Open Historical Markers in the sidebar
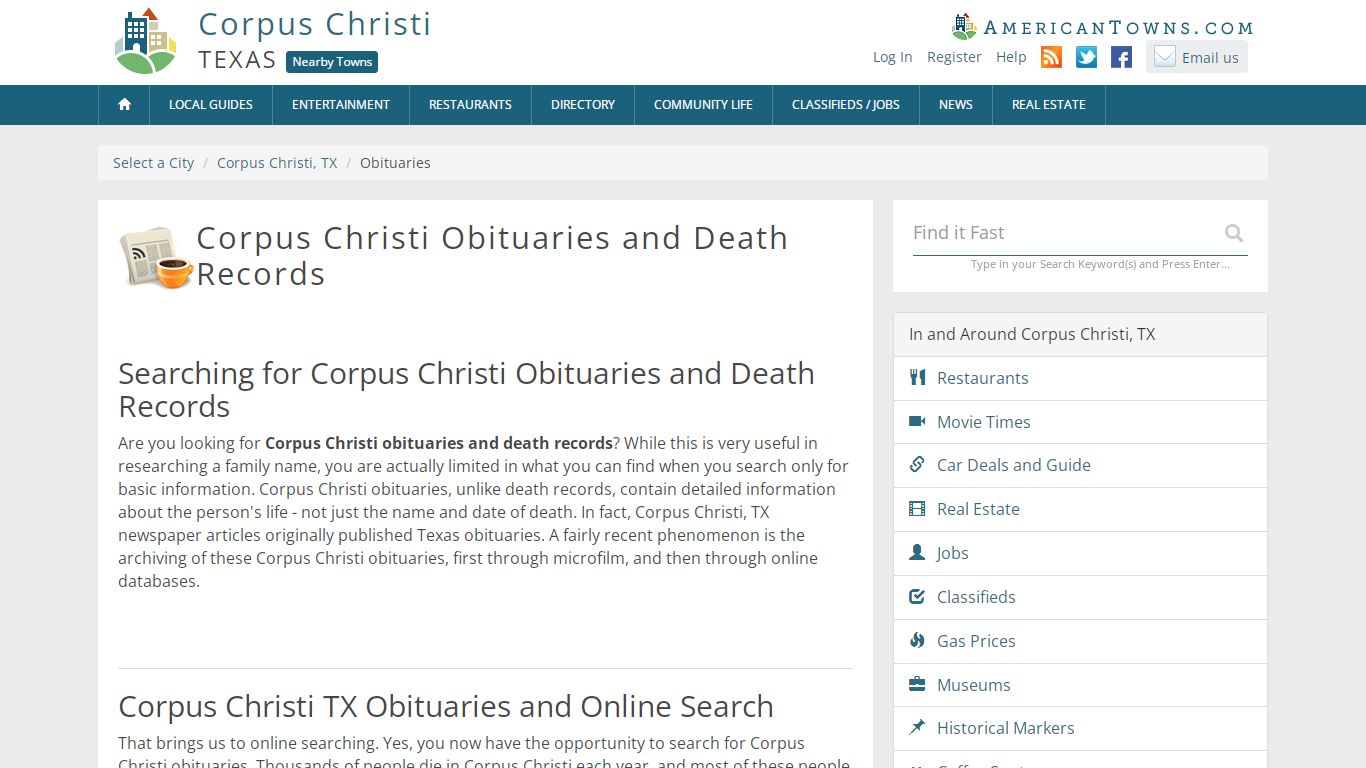 1005,728
